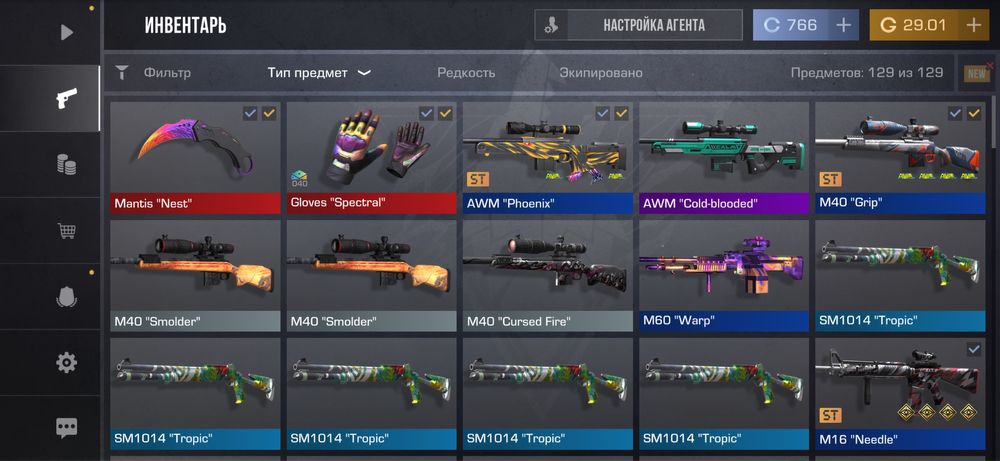
Task: Select the pistol inventory sidebar icon
Action: click(x=66, y=98)
